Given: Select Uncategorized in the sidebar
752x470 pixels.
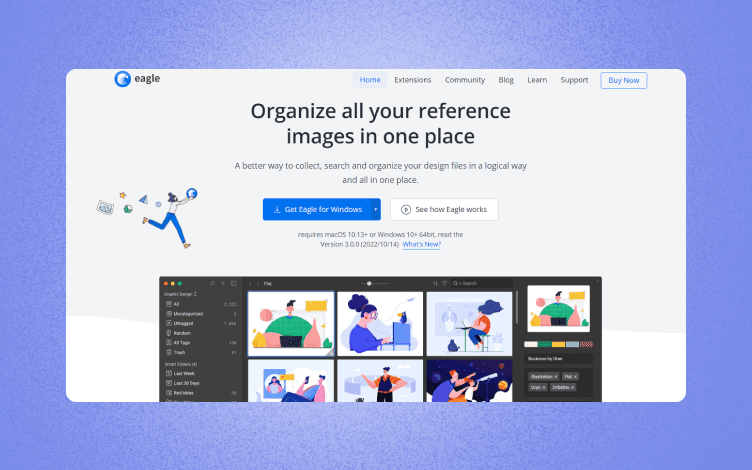Looking at the screenshot, I should pos(201,314).
